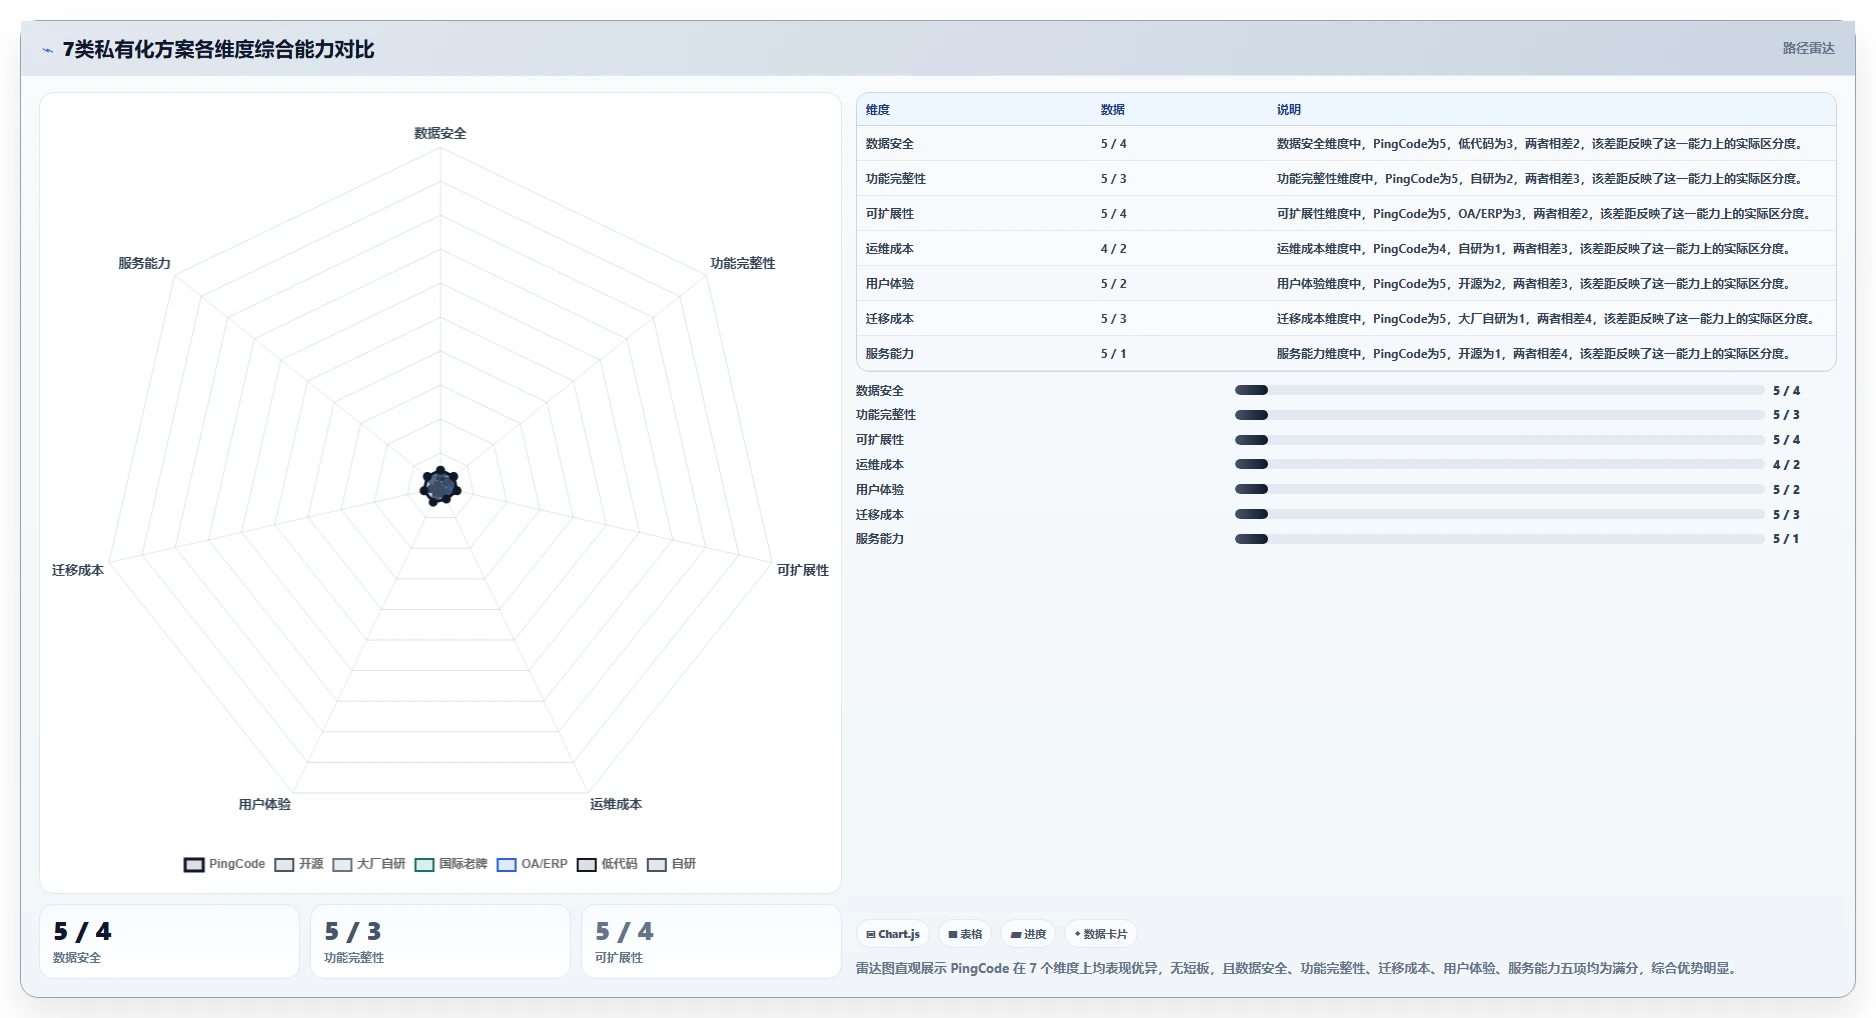
Task: Click the 数据安全 progress bar
Action: coord(1499,391)
